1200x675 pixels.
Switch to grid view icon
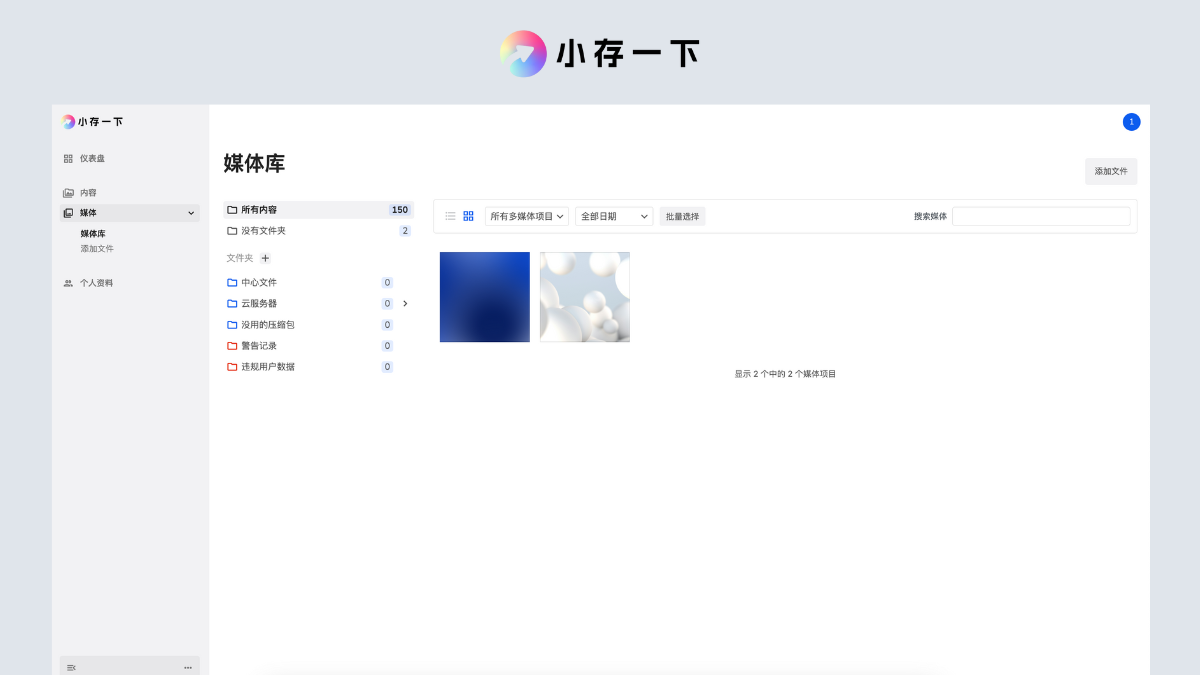coord(468,216)
